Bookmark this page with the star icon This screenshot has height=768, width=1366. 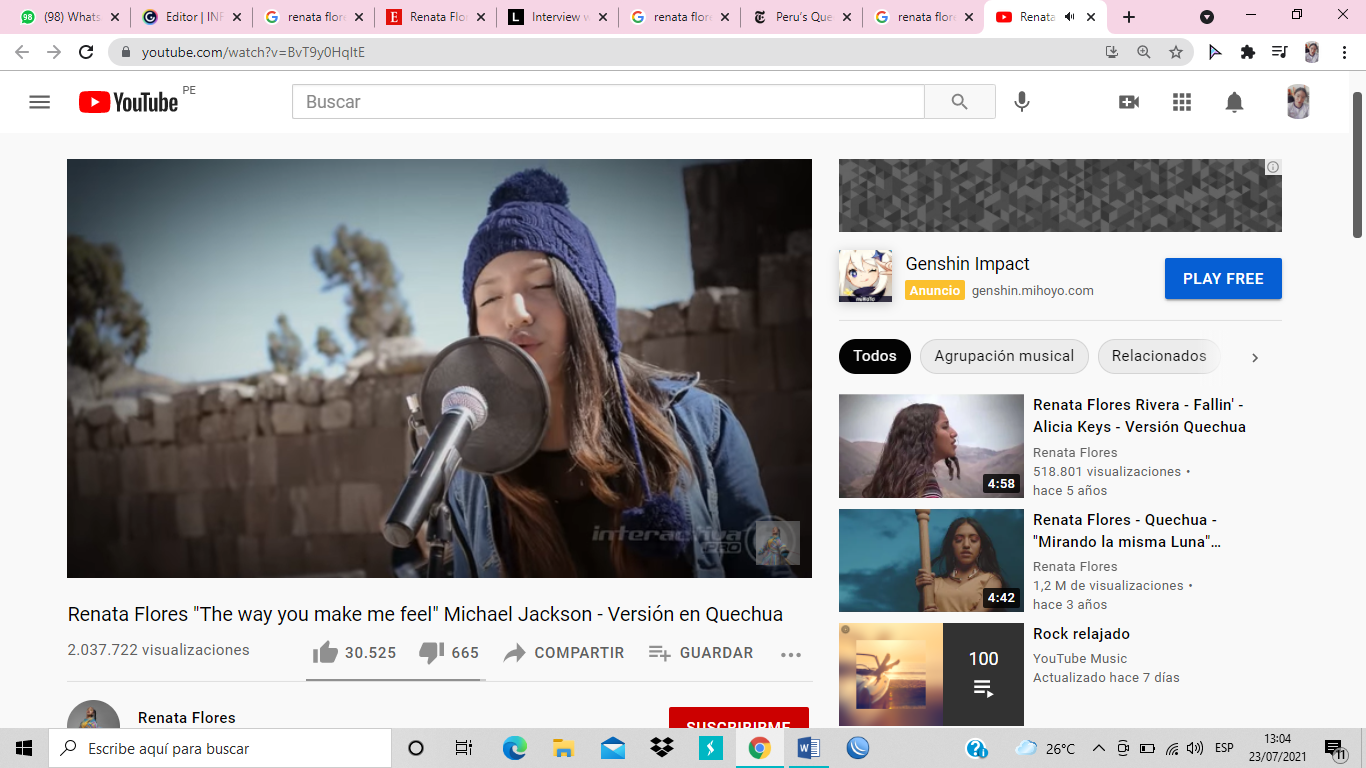pyautogui.click(x=1176, y=52)
